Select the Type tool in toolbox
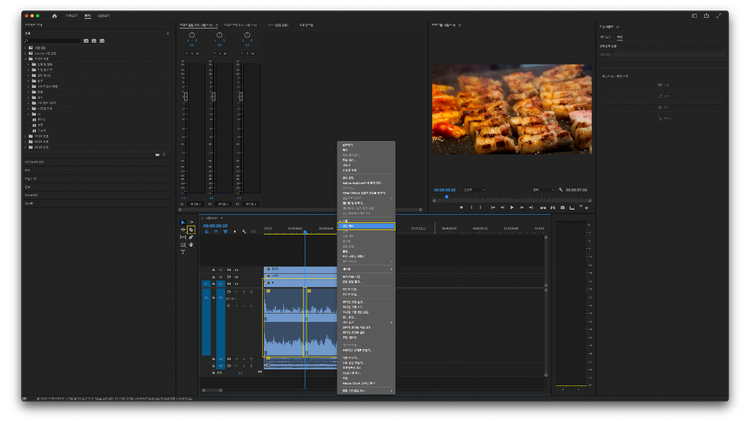Image resolution: width=750 pixels, height=422 pixels. pos(182,251)
